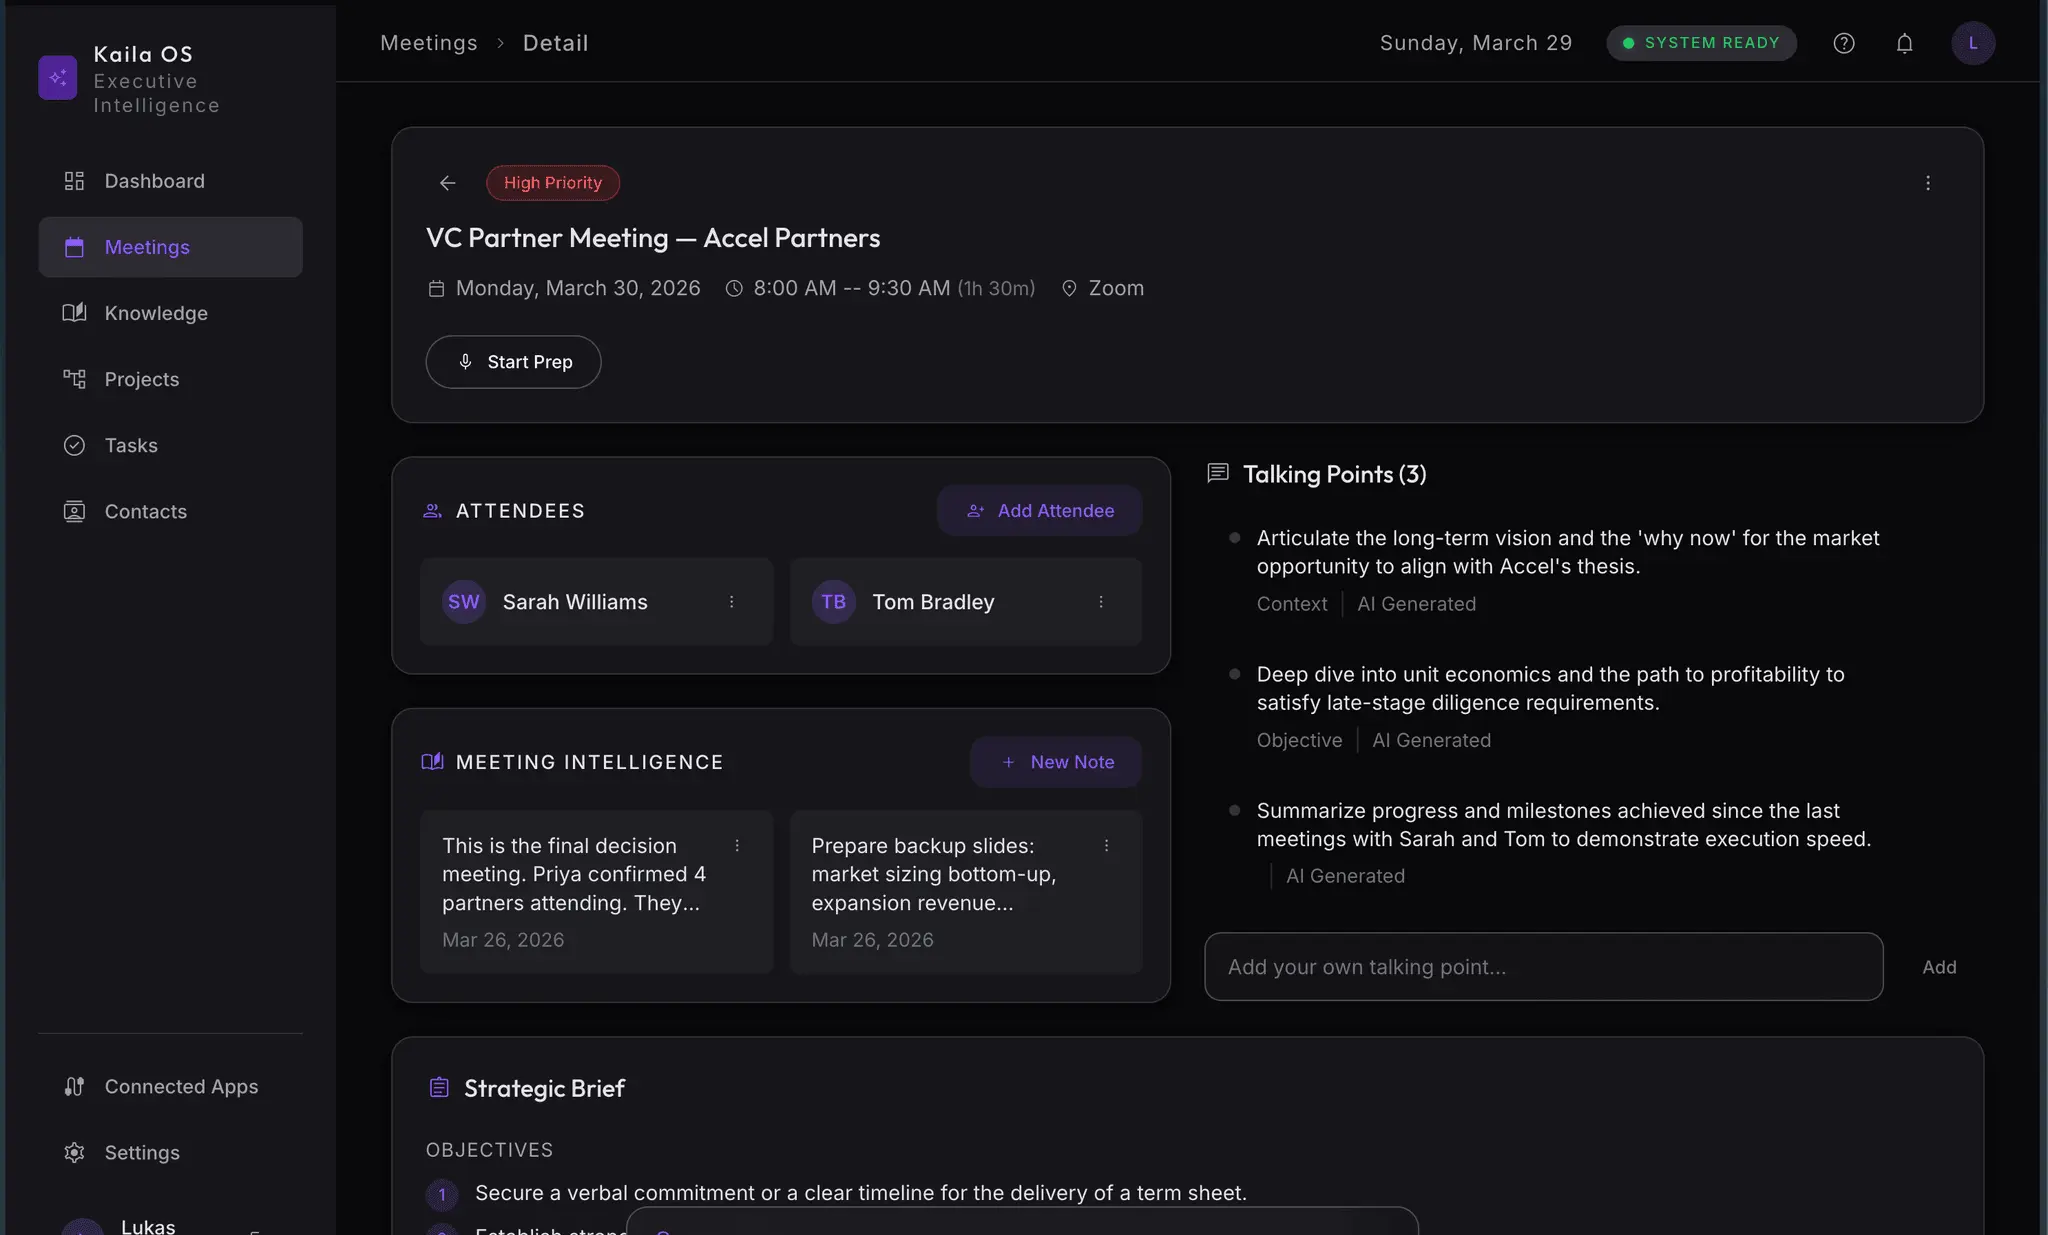
Task: Click the Detail breadcrumb text
Action: [x=555, y=43]
